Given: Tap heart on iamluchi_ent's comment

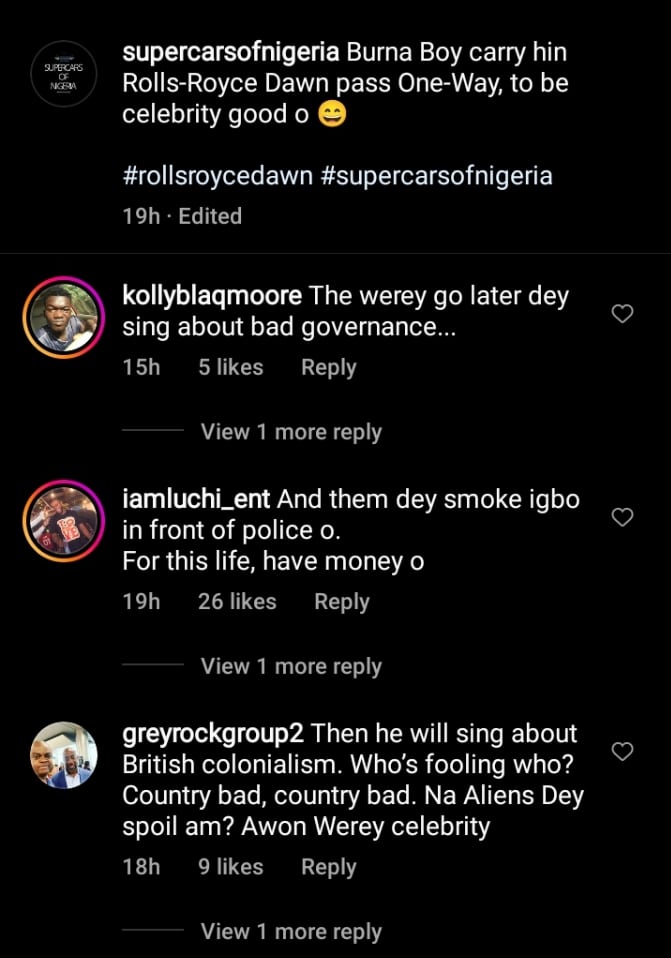Looking at the screenshot, I should pyautogui.click(x=622, y=517).
